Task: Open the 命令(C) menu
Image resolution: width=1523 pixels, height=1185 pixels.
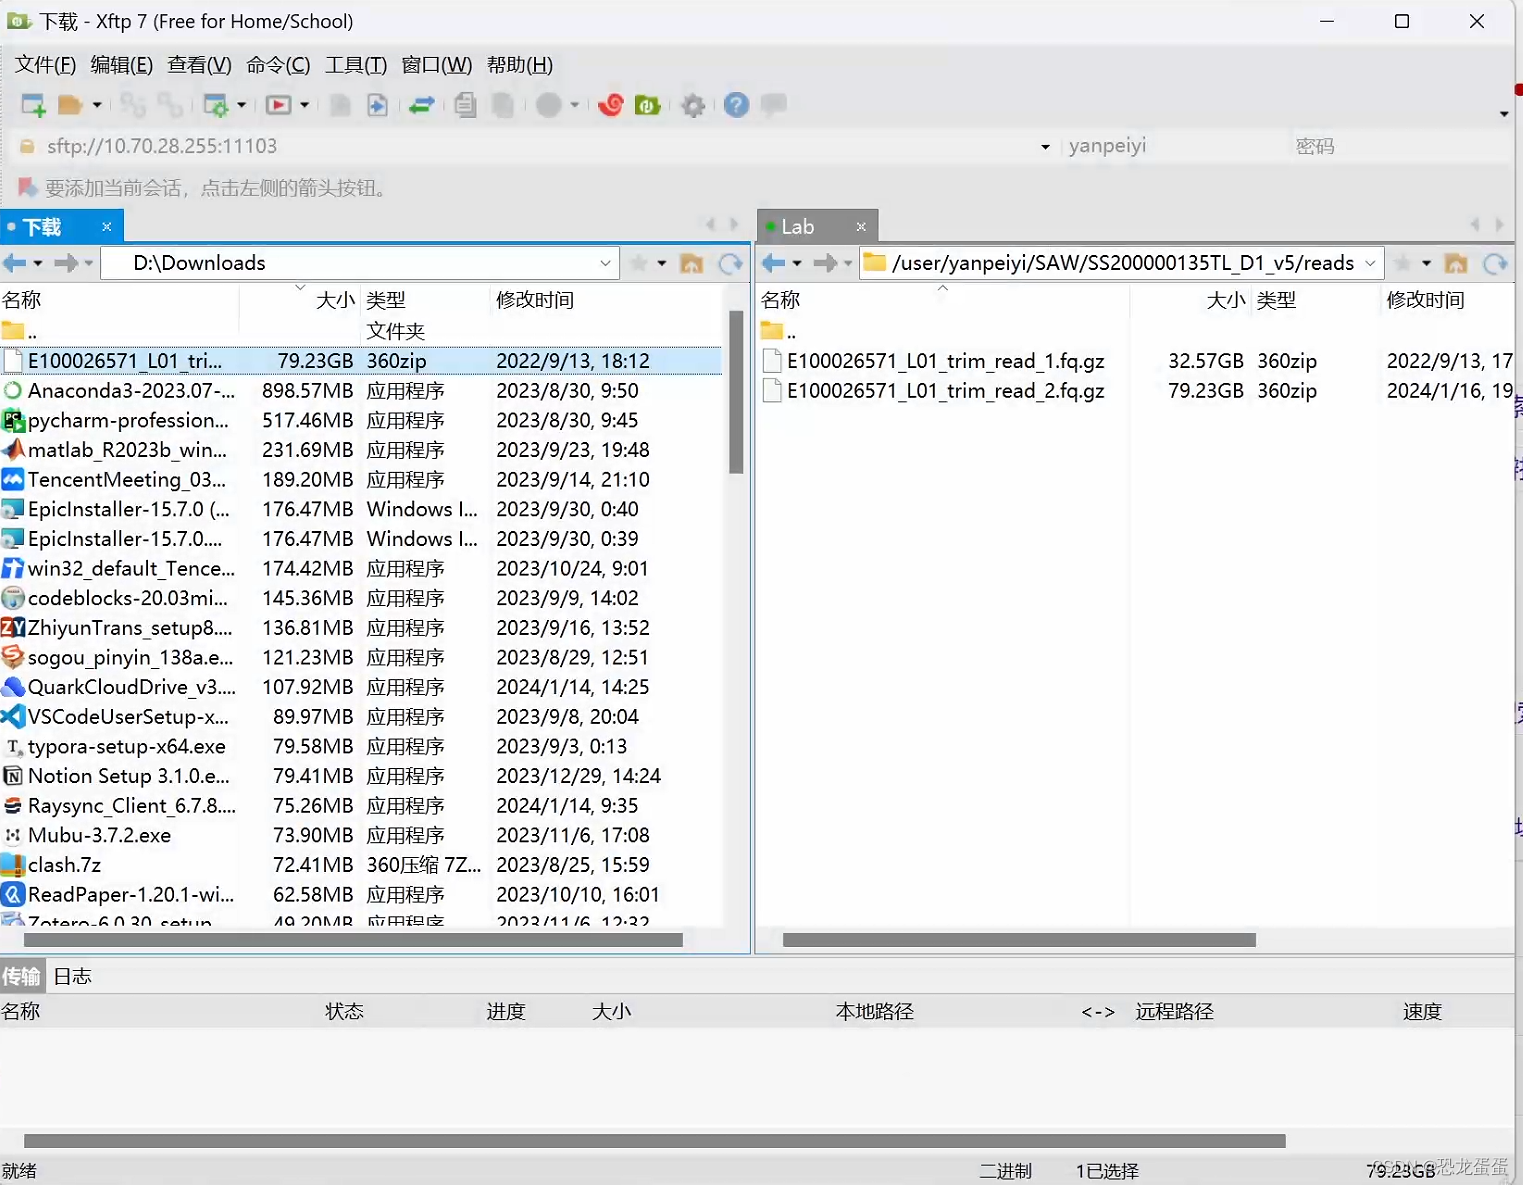Action: (278, 65)
